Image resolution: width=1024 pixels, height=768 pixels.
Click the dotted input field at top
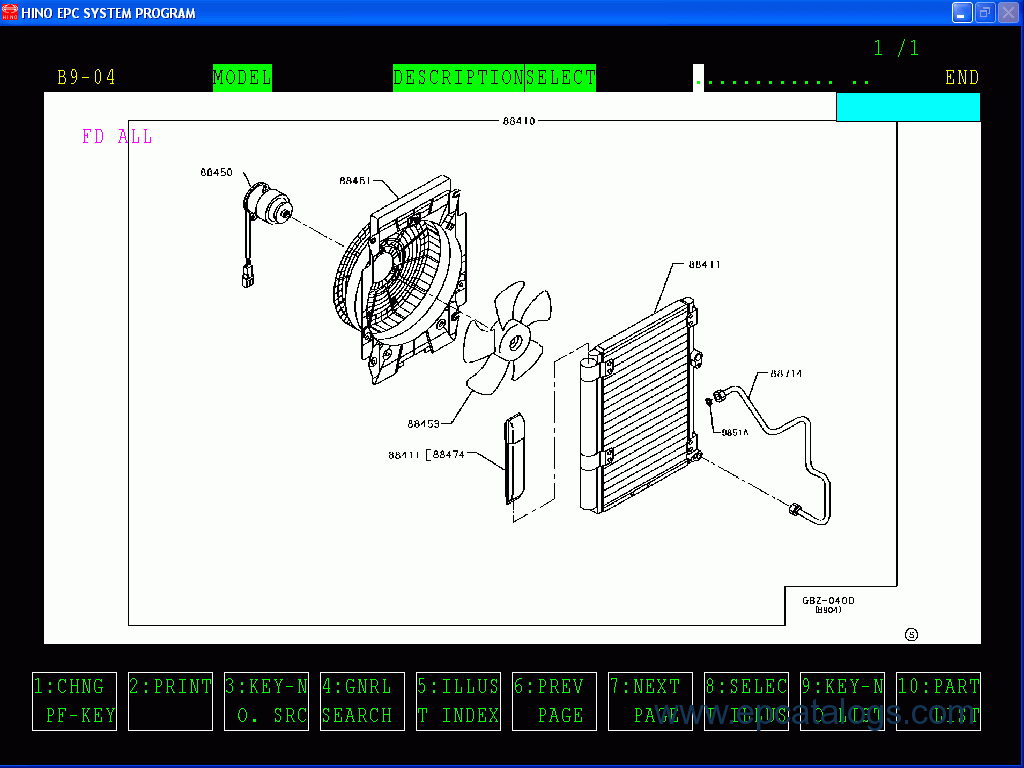pyautogui.click(x=782, y=78)
